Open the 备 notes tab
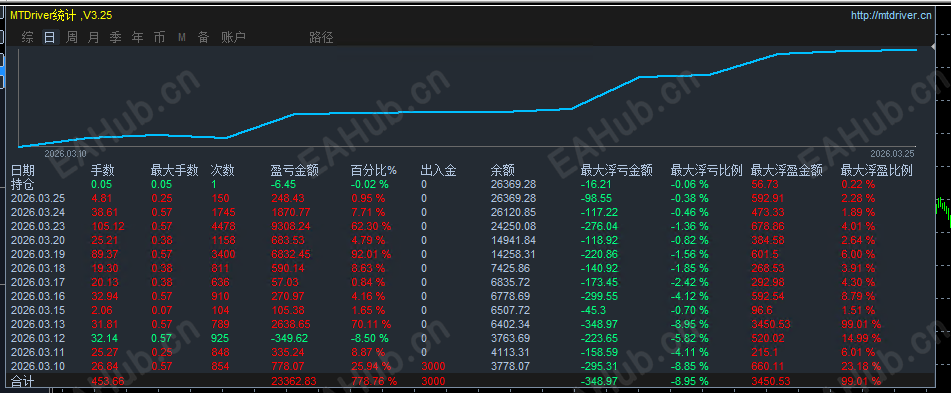951x393 pixels. pyautogui.click(x=203, y=38)
